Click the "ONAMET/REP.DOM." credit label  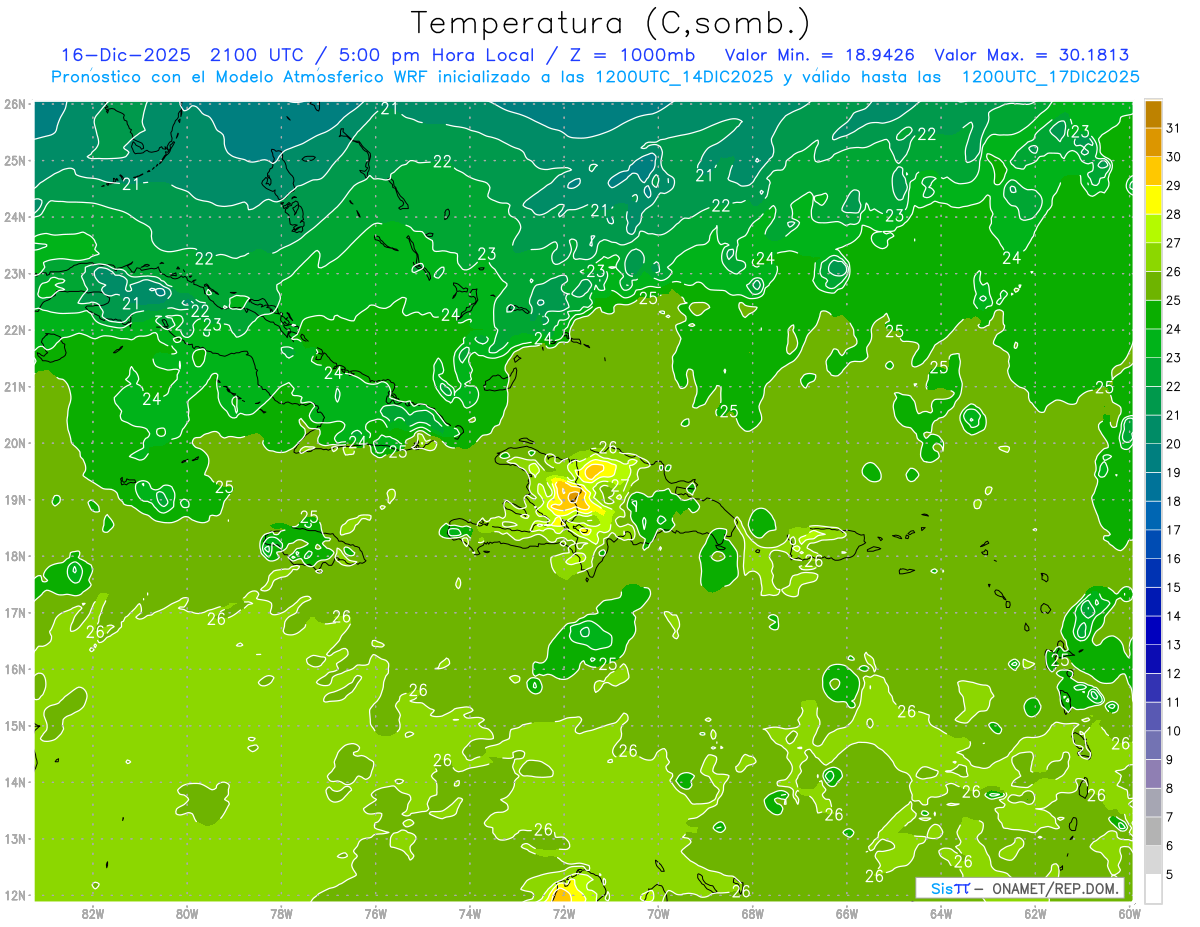click(x=1056, y=888)
